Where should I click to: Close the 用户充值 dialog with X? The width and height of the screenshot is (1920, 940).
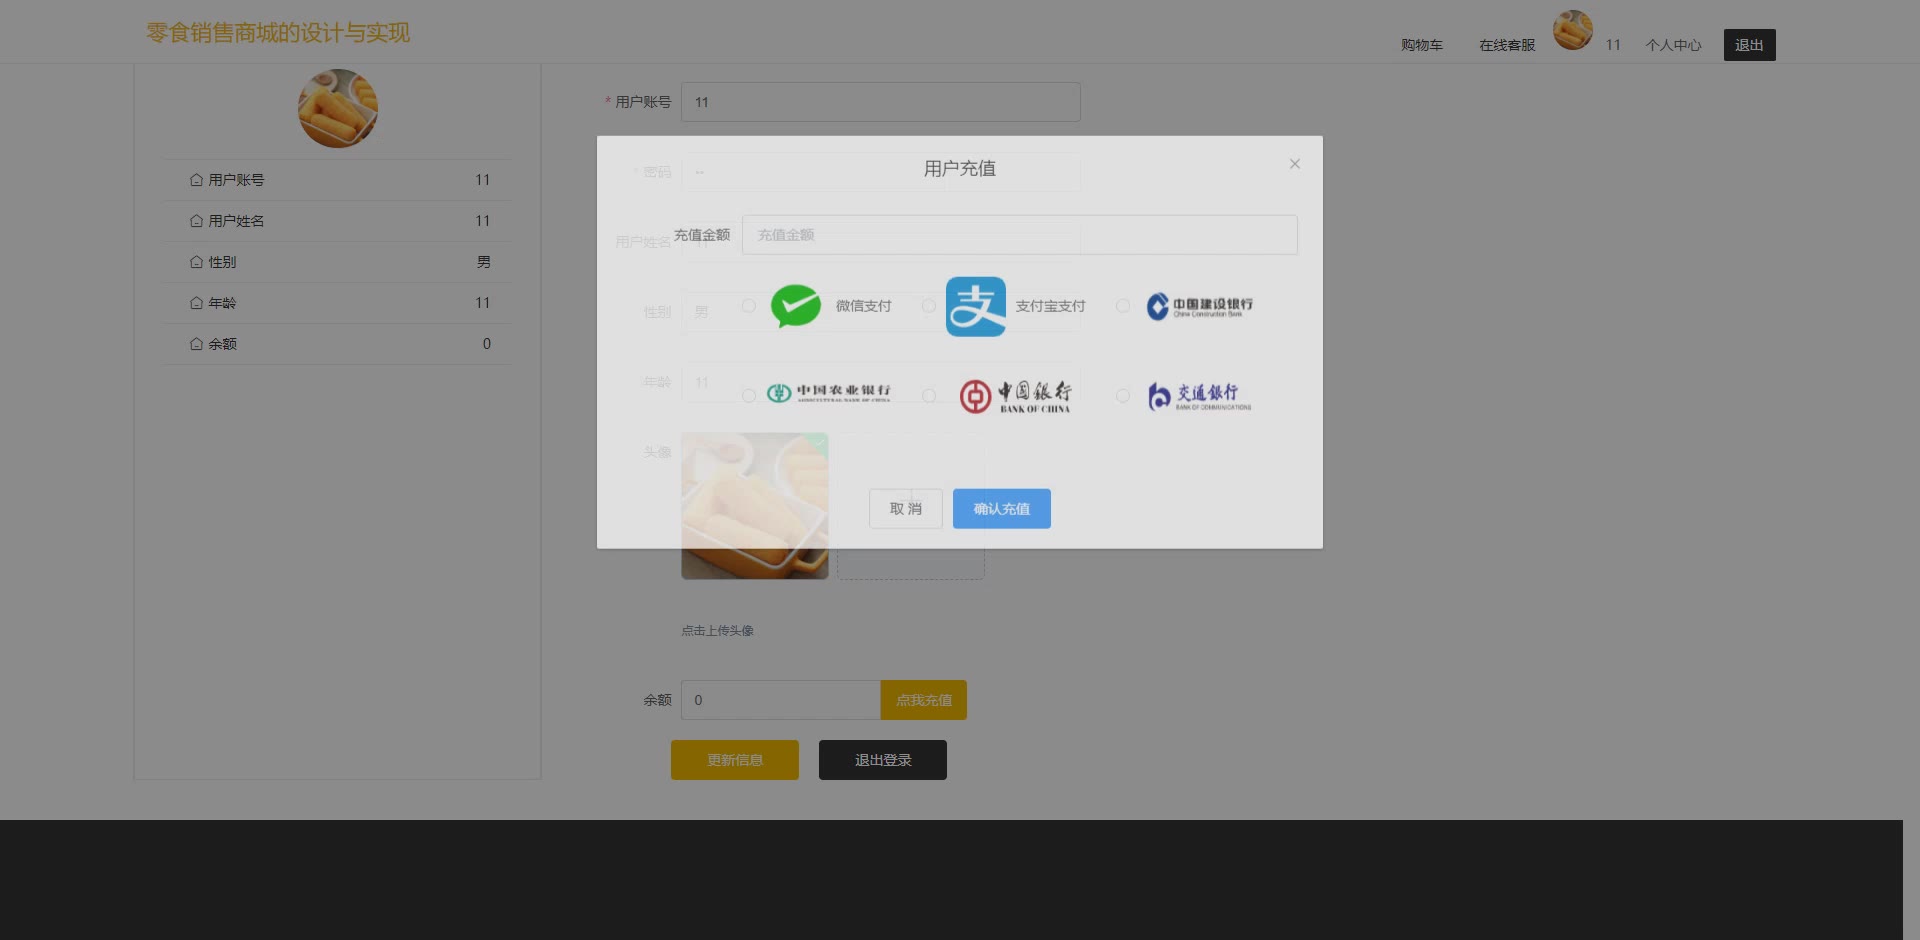coord(1295,164)
